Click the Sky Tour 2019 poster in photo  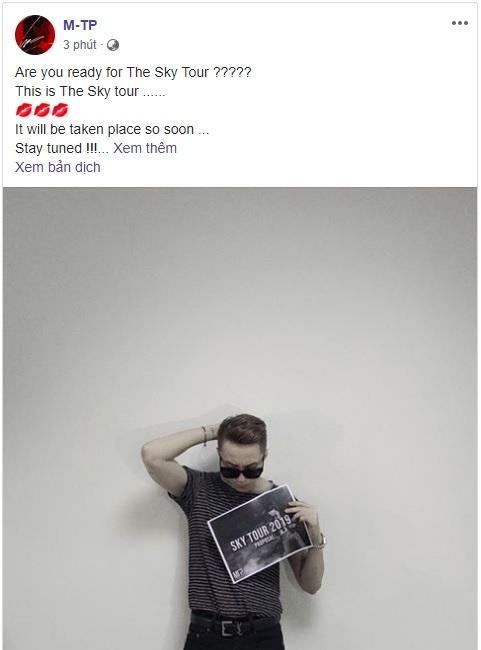259,534
